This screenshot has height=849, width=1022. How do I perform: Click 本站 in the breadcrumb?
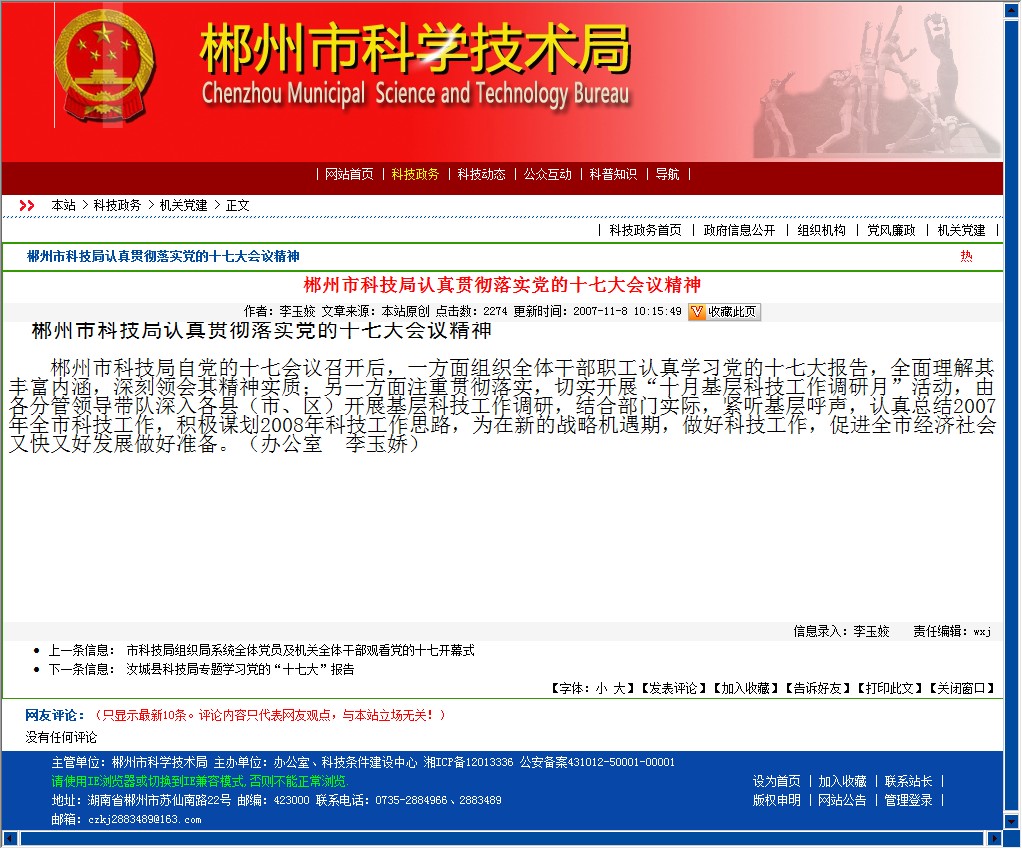pos(63,205)
